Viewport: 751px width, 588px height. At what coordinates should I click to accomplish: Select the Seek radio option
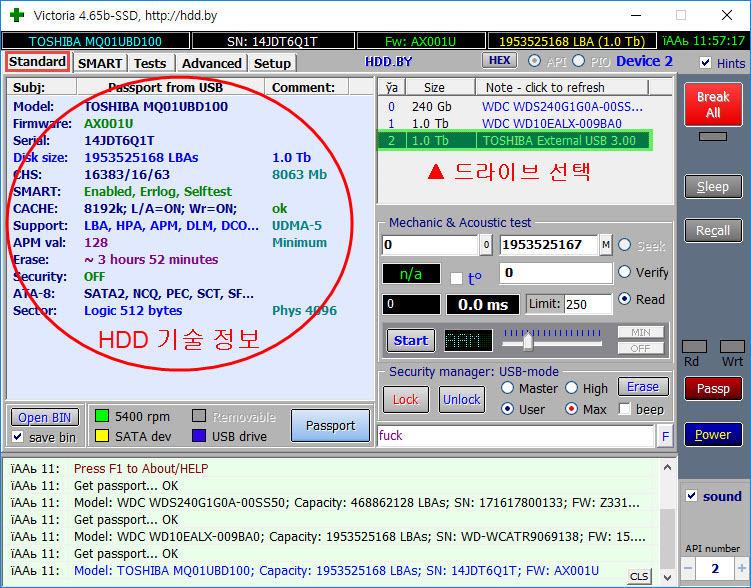click(x=625, y=245)
